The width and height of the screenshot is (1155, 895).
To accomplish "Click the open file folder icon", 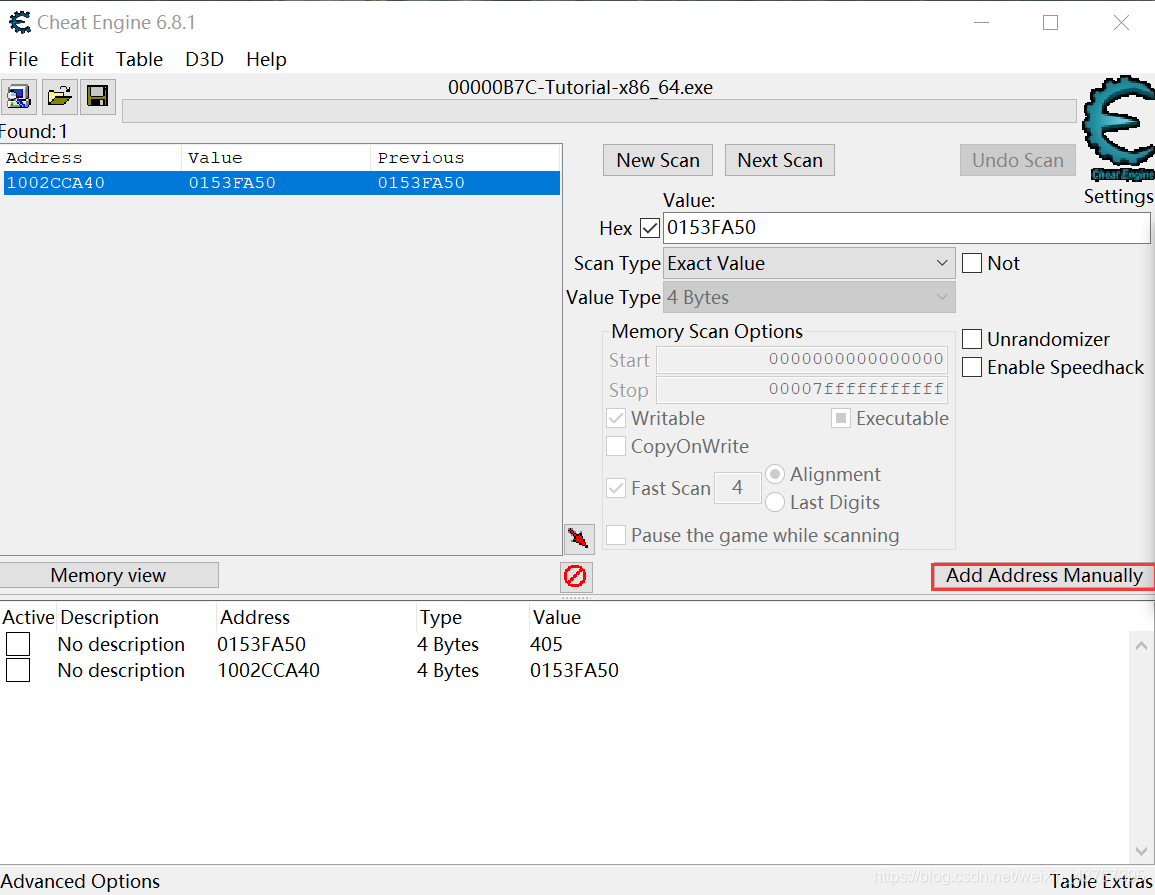I will click(60, 96).
